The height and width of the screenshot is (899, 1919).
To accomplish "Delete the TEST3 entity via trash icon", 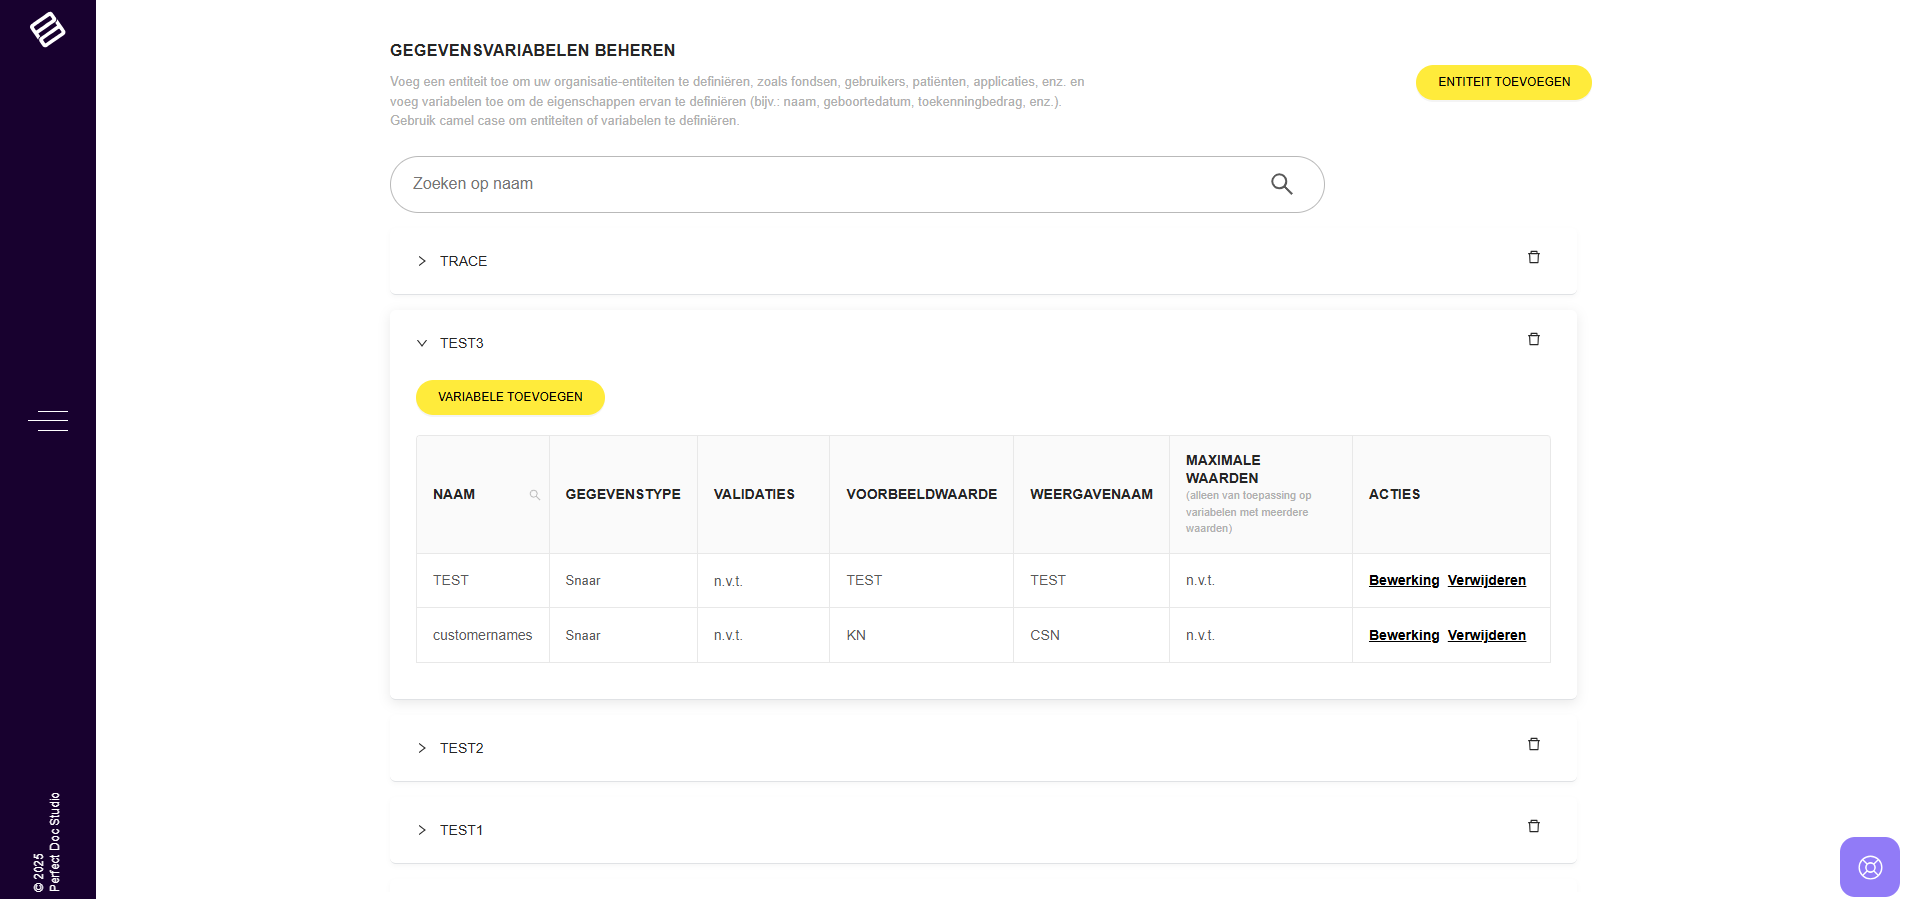I will 1533,340.
